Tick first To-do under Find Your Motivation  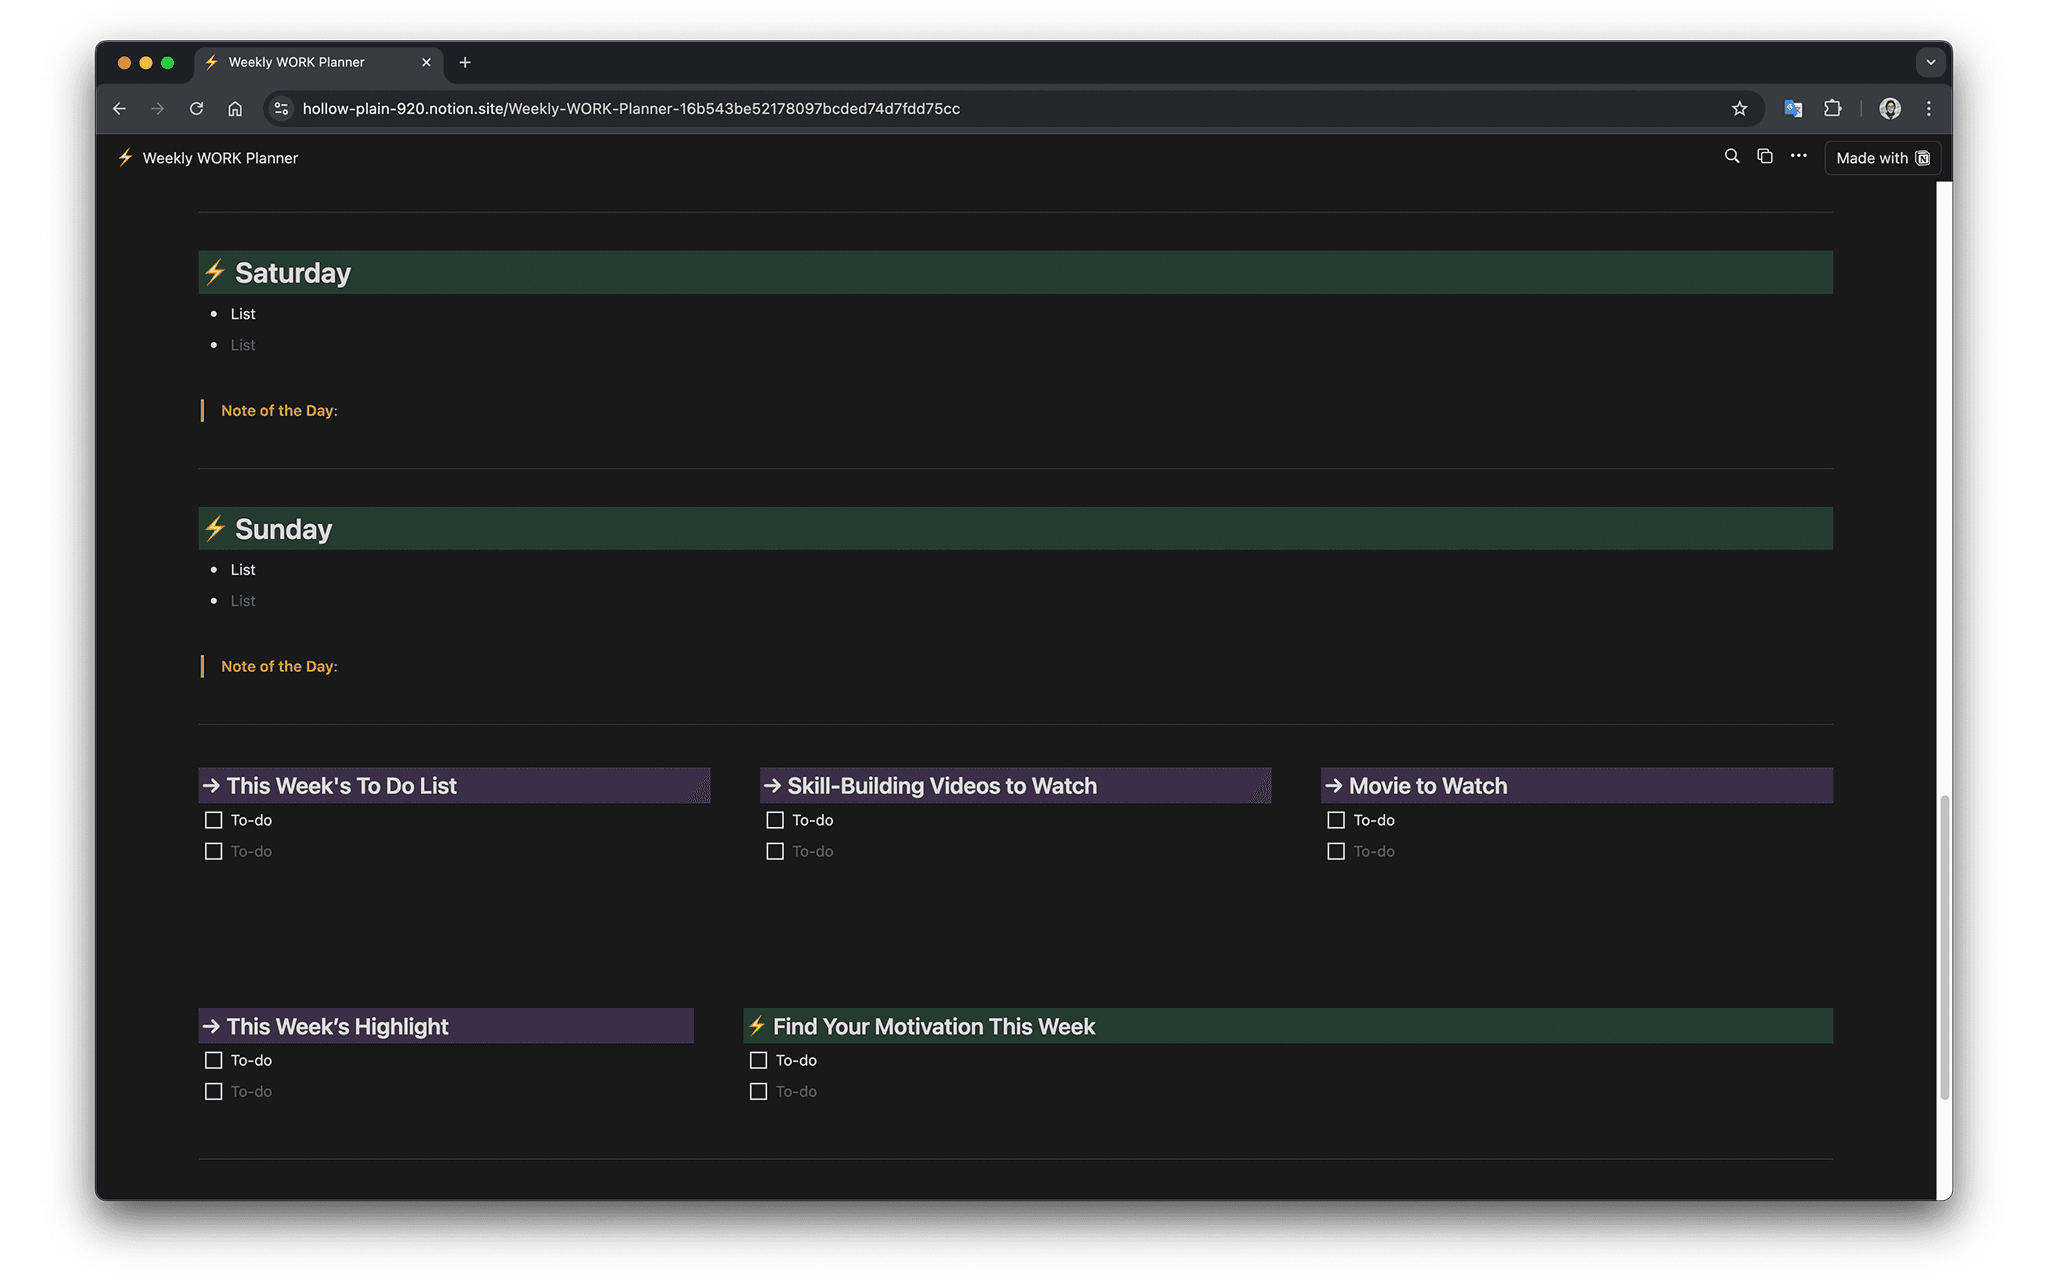click(x=758, y=1060)
